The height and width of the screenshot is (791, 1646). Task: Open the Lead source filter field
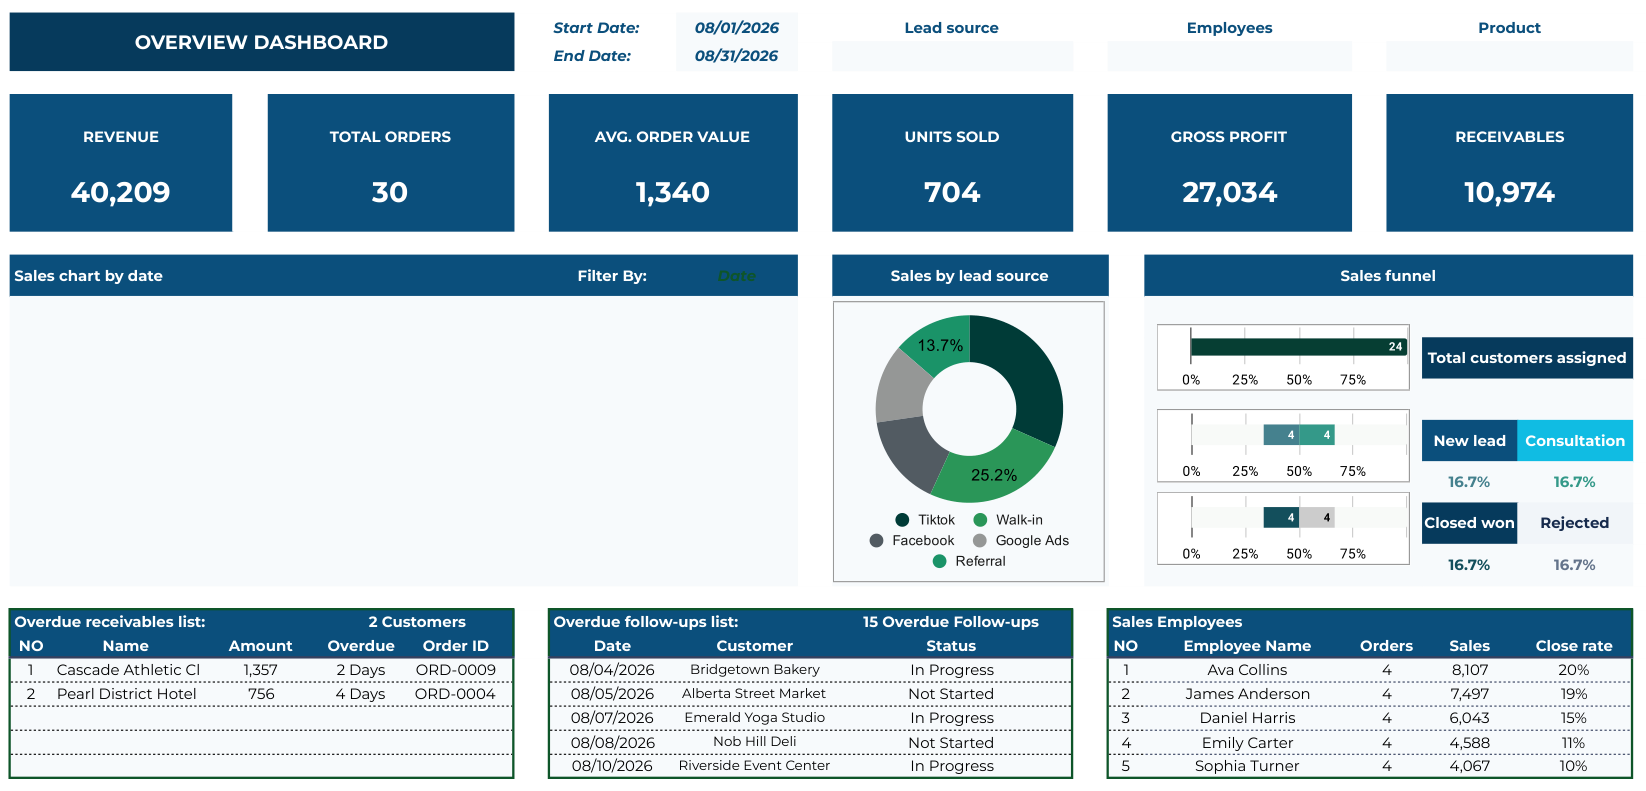[x=952, y=56]
